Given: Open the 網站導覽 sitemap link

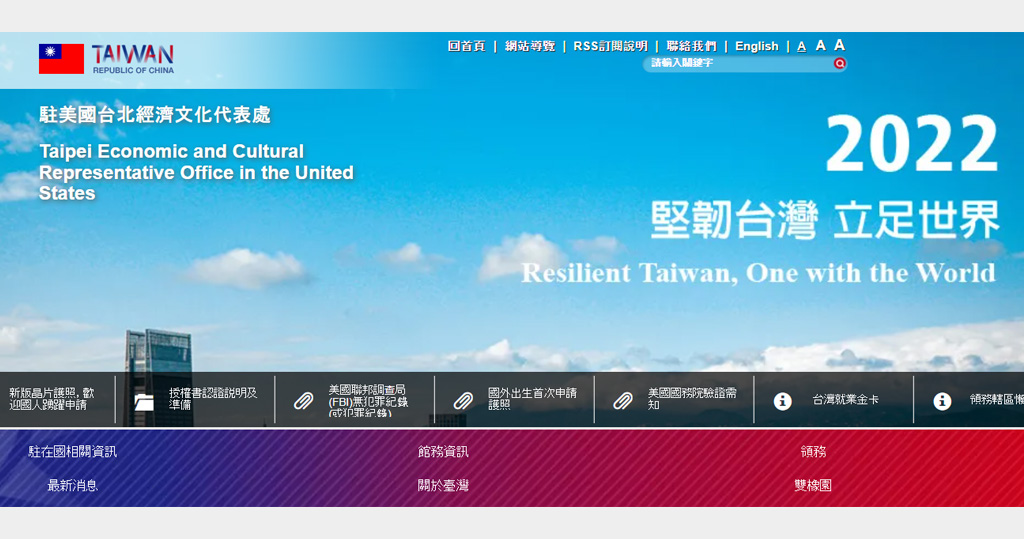Looking at the screenshot, I should (x=530, y=46).
